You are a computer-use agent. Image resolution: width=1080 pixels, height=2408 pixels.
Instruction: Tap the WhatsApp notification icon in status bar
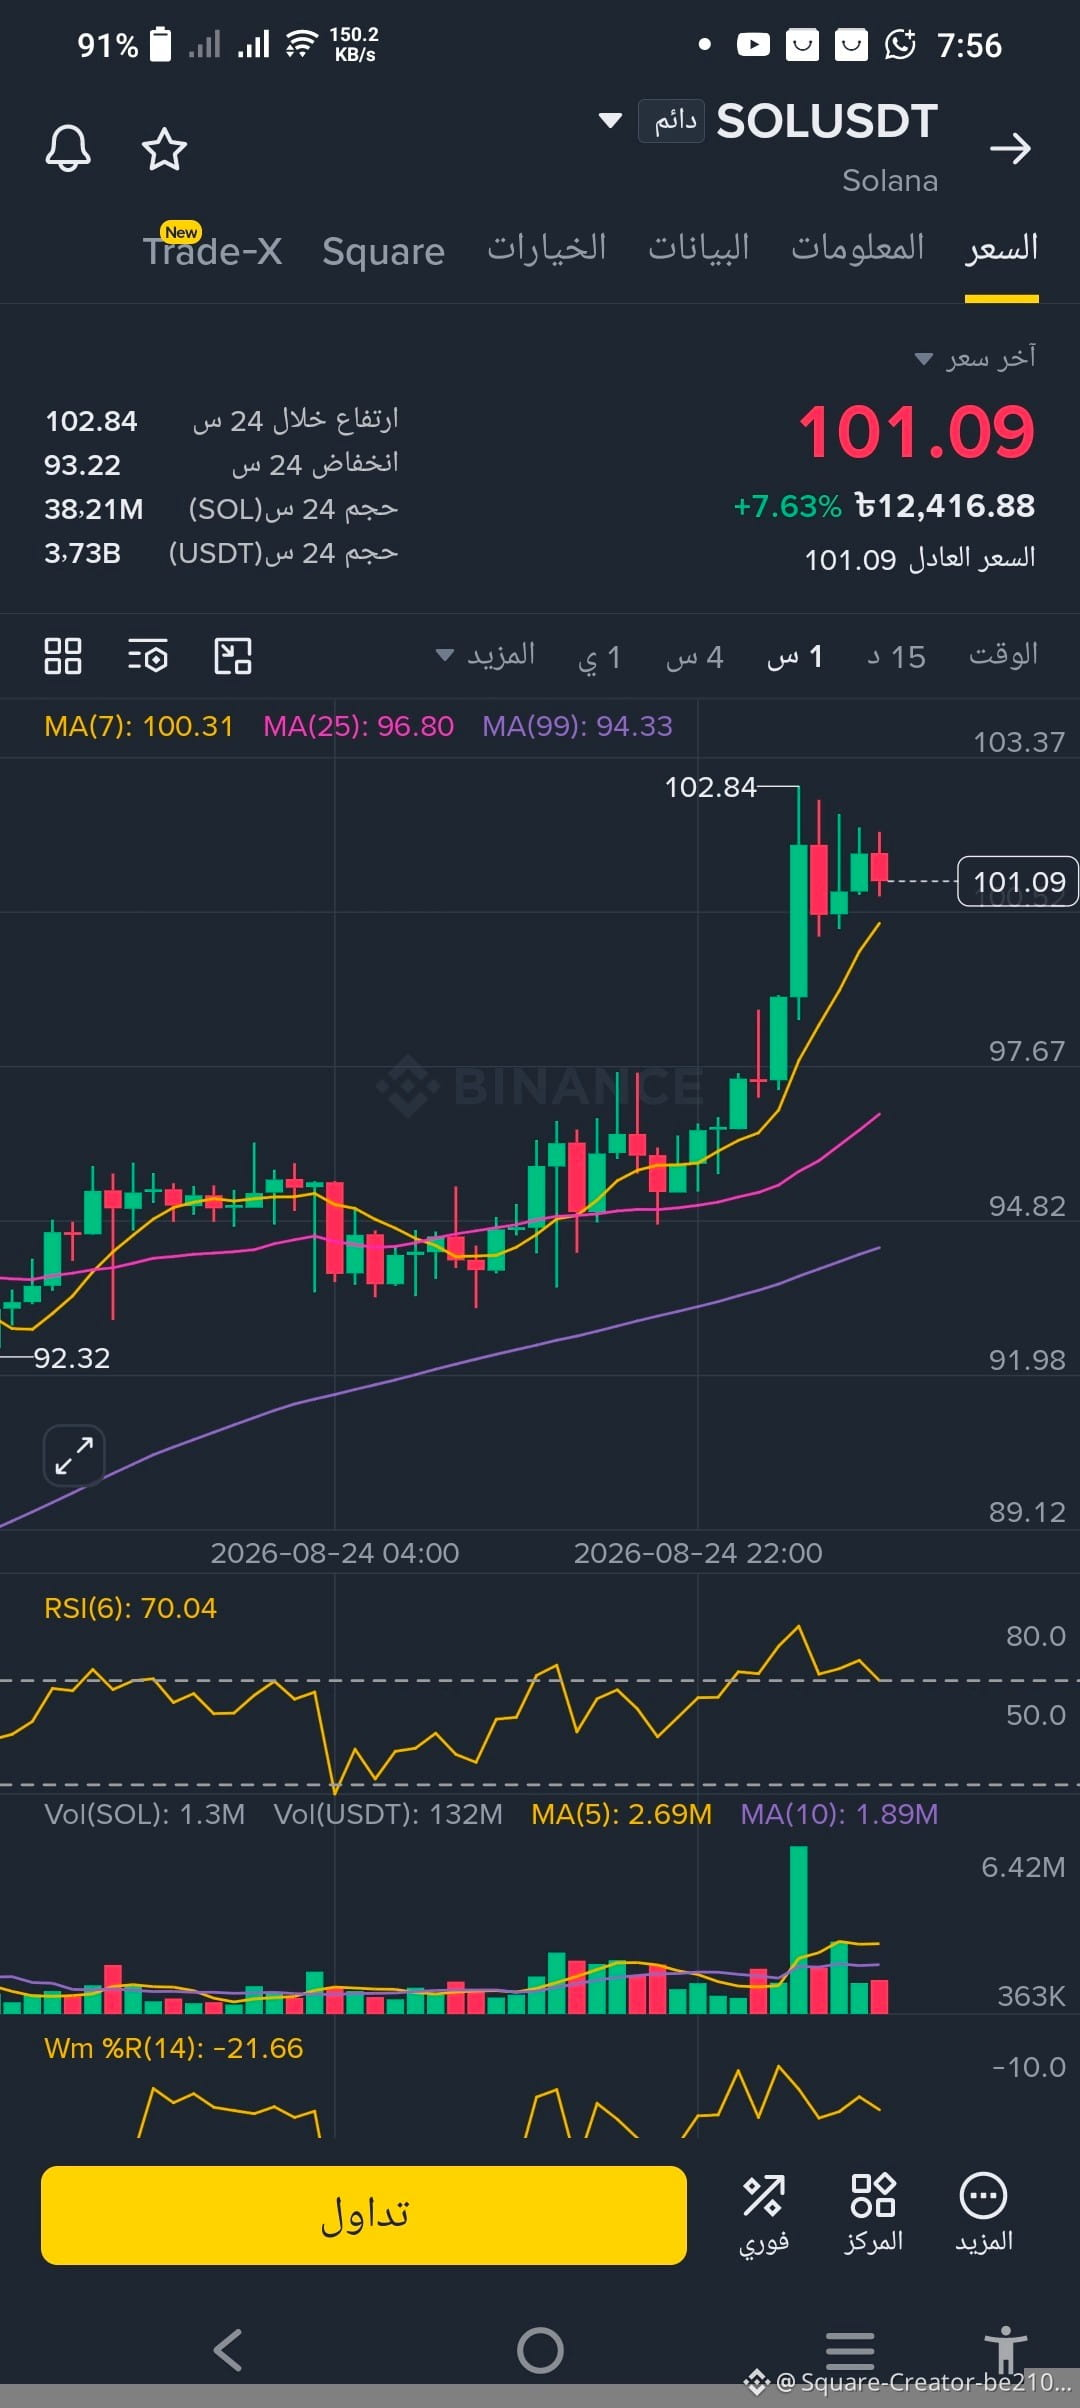pos(900,44)
